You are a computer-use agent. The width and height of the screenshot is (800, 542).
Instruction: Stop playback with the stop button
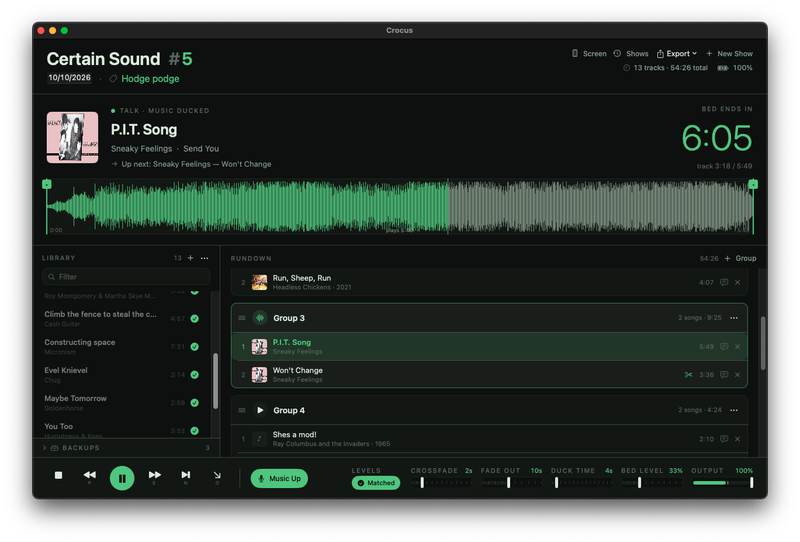pyautogui.click(x=58, y=476)
